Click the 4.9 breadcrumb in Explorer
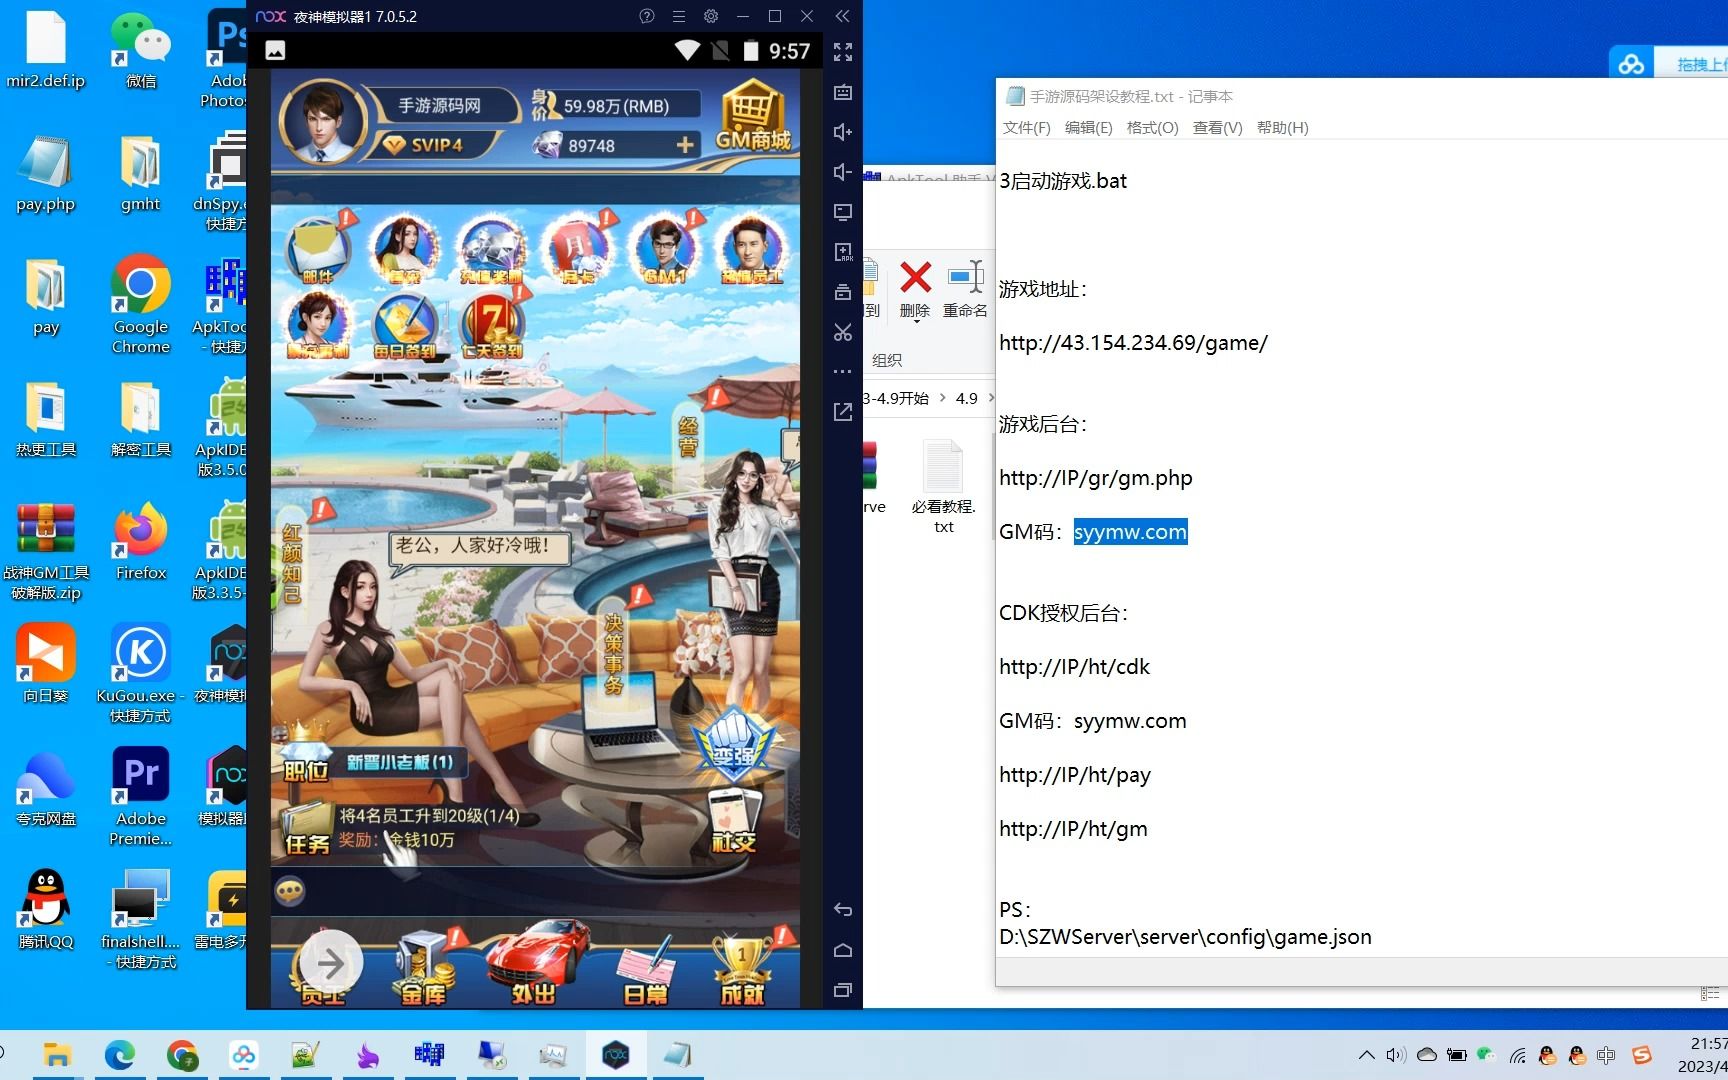The height and width of the screenshot is (1080, 1728). [x=966, y=398]
